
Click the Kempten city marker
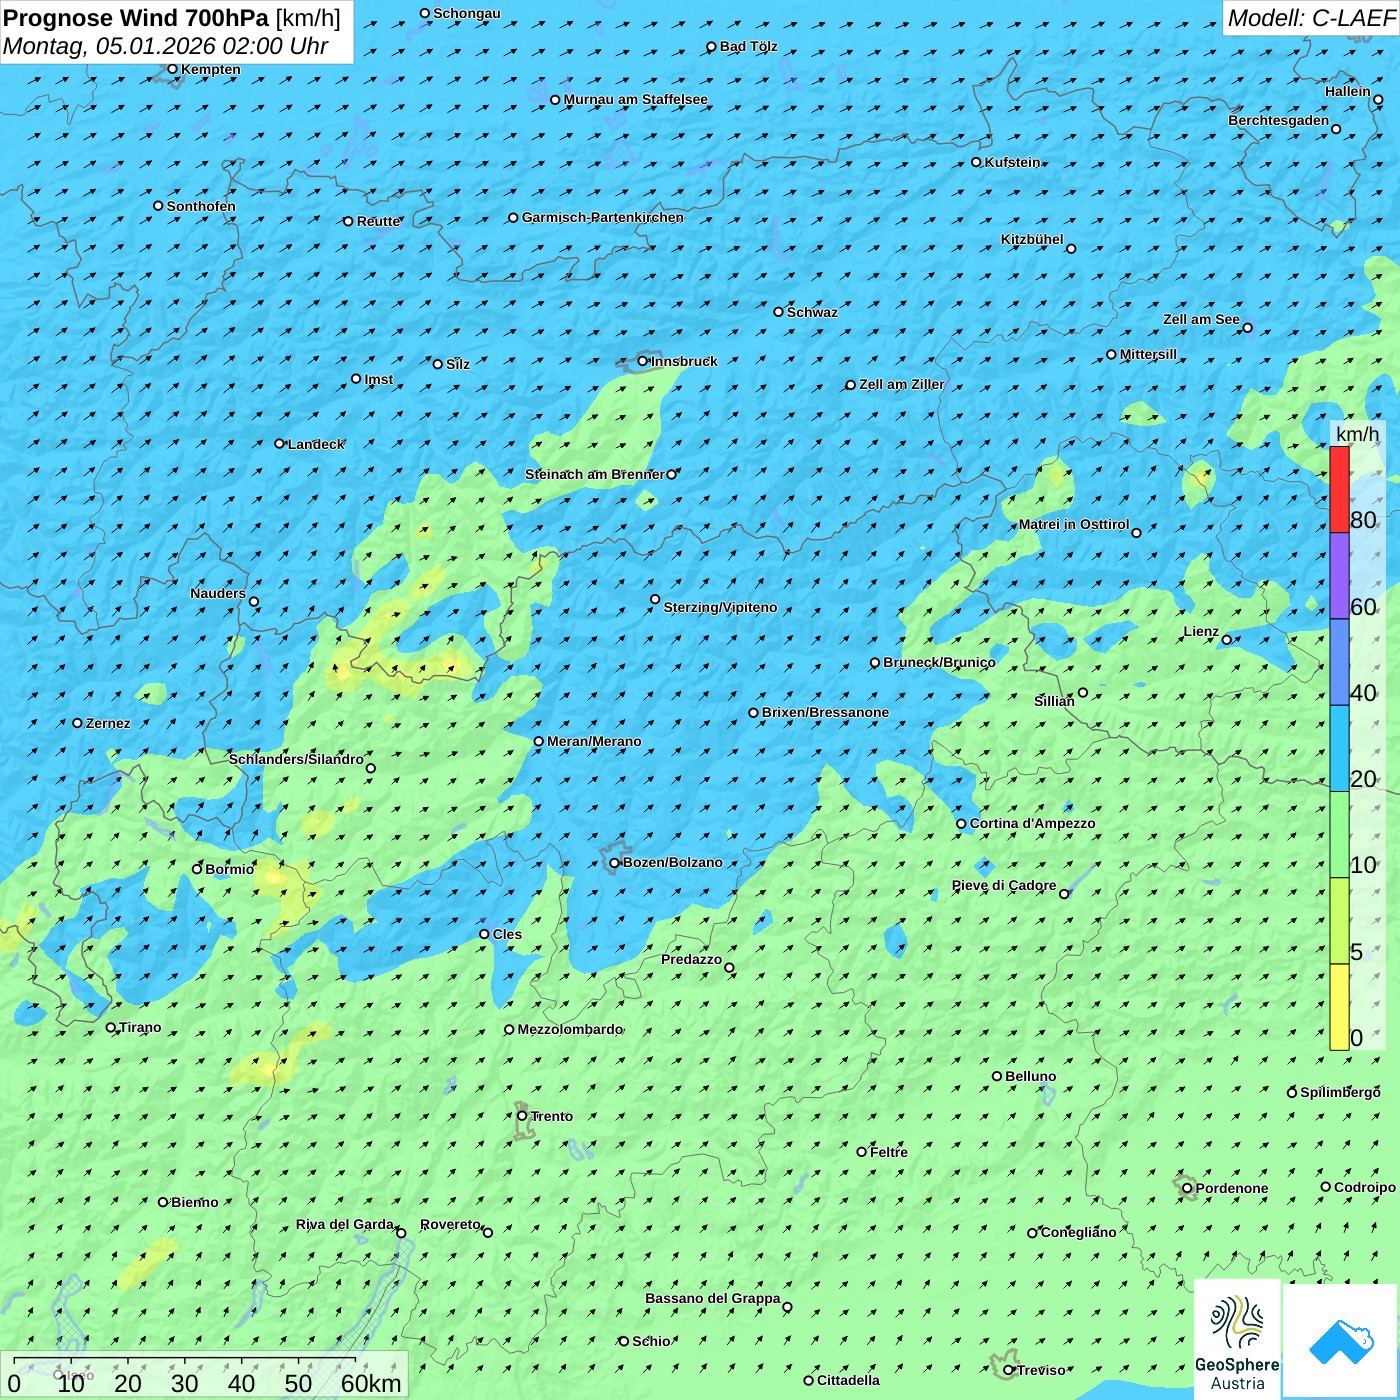[173, 69]
